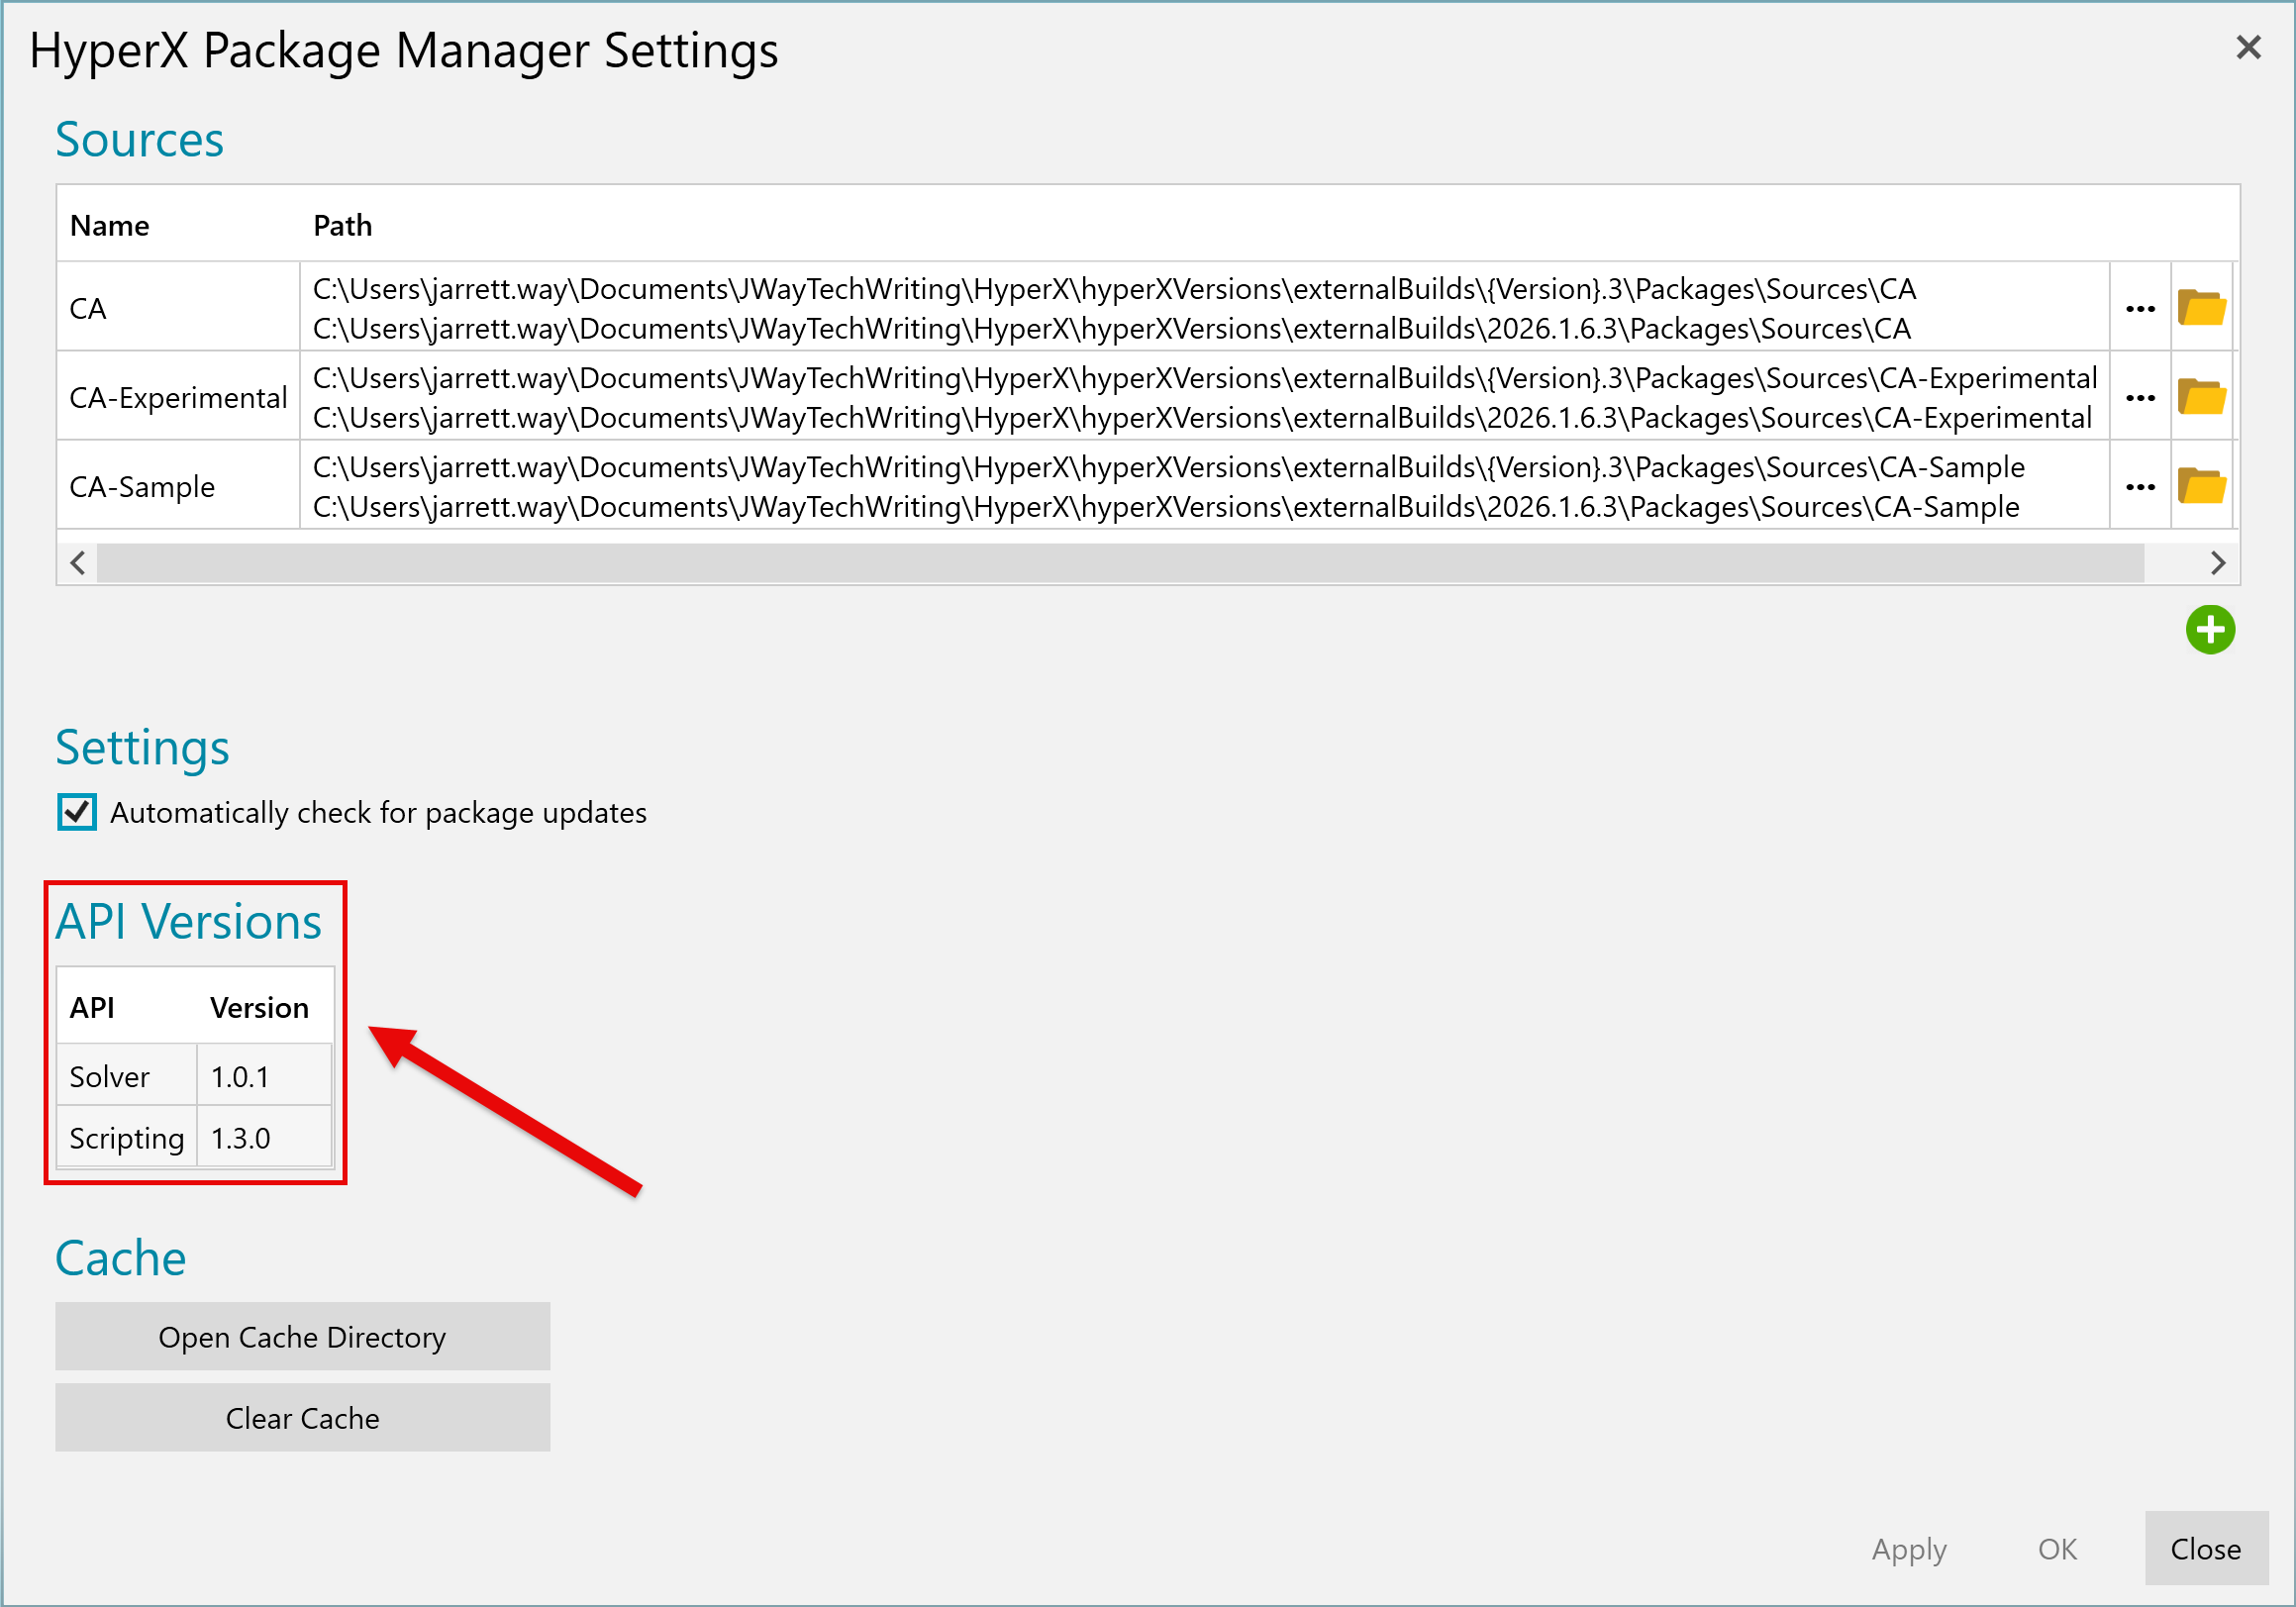The height and width of the screenshot is (1607, 2296).
Task: Click the Name column header in Sources
Action: click(x=109, y=226)
